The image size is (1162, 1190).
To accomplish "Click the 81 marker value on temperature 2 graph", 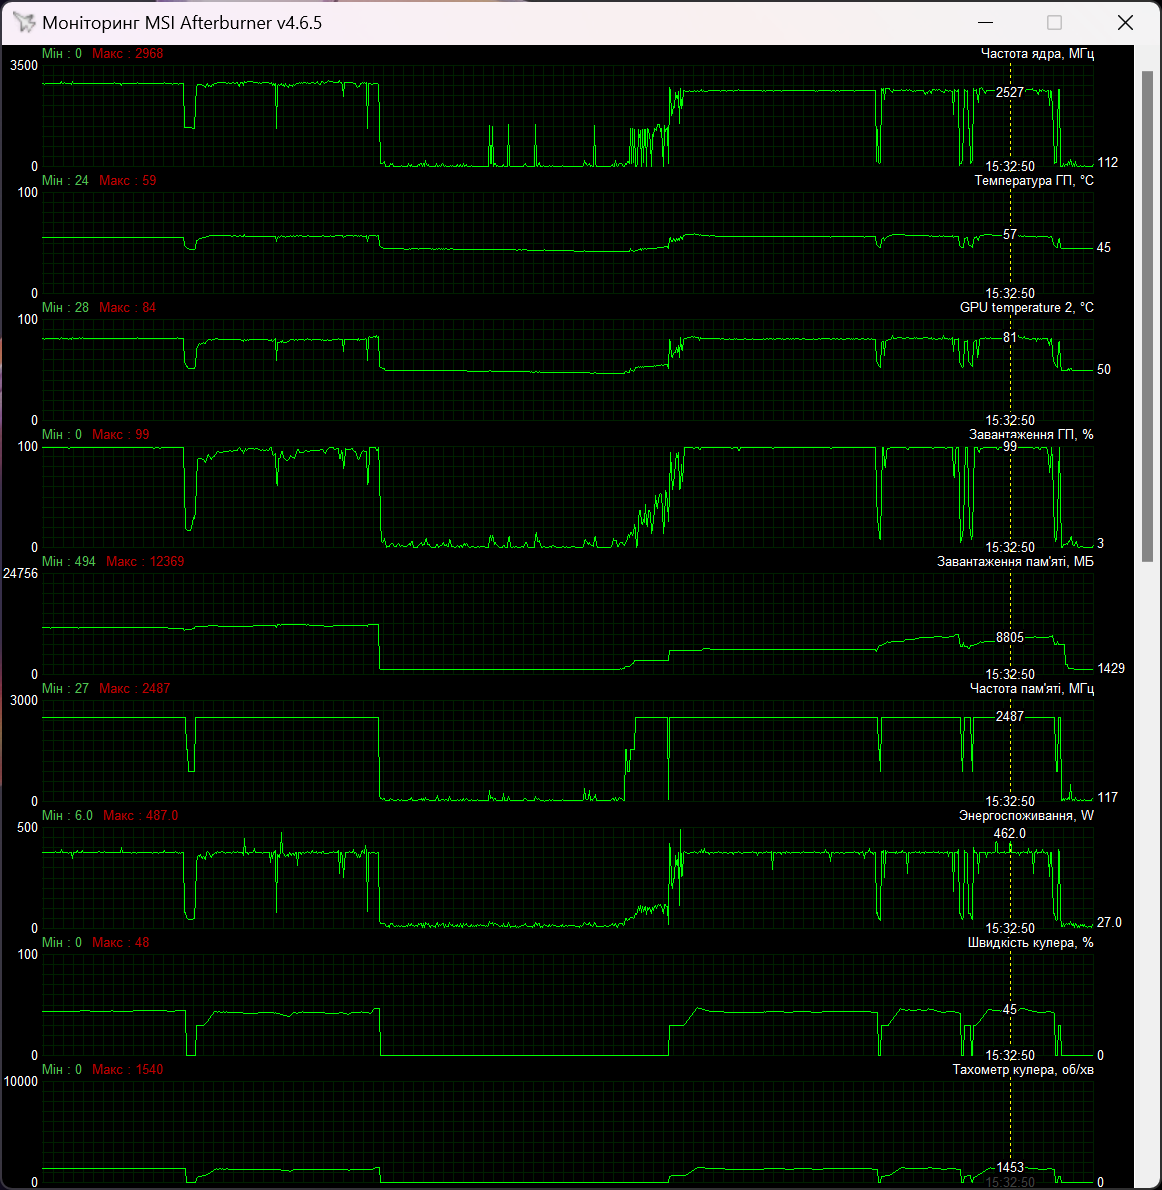I will (1009, 338).
